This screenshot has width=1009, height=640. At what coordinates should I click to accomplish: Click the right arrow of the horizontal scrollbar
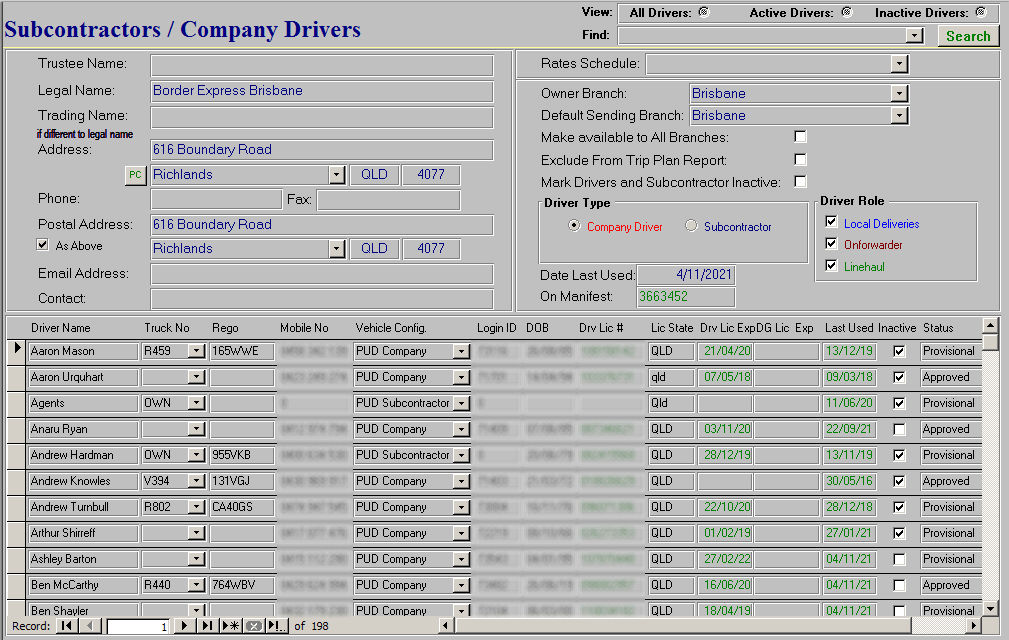[974, 625]
